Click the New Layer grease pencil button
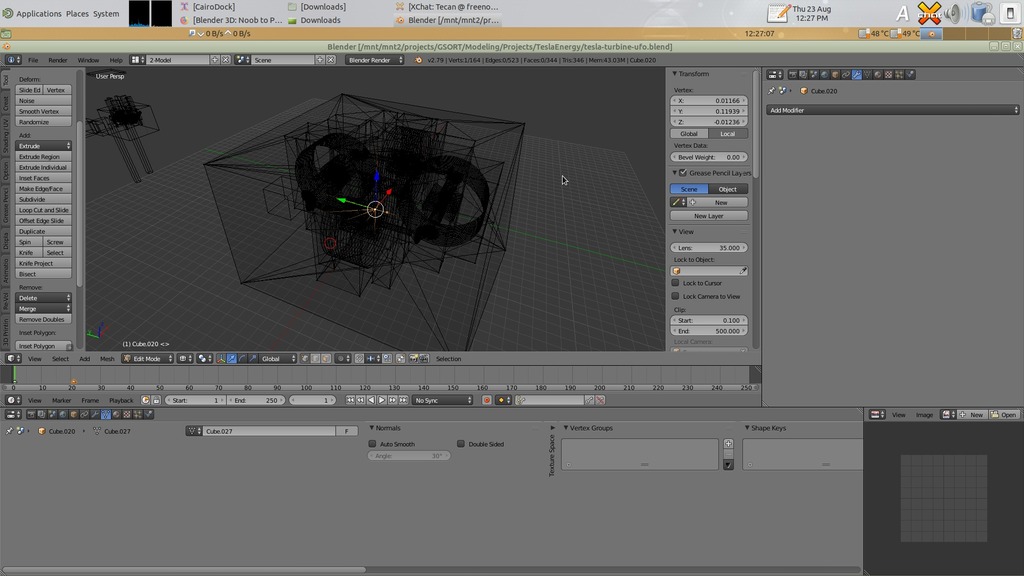Viewport: 1024px width, 576px height. pyautogui.click(x=708, y=216)
